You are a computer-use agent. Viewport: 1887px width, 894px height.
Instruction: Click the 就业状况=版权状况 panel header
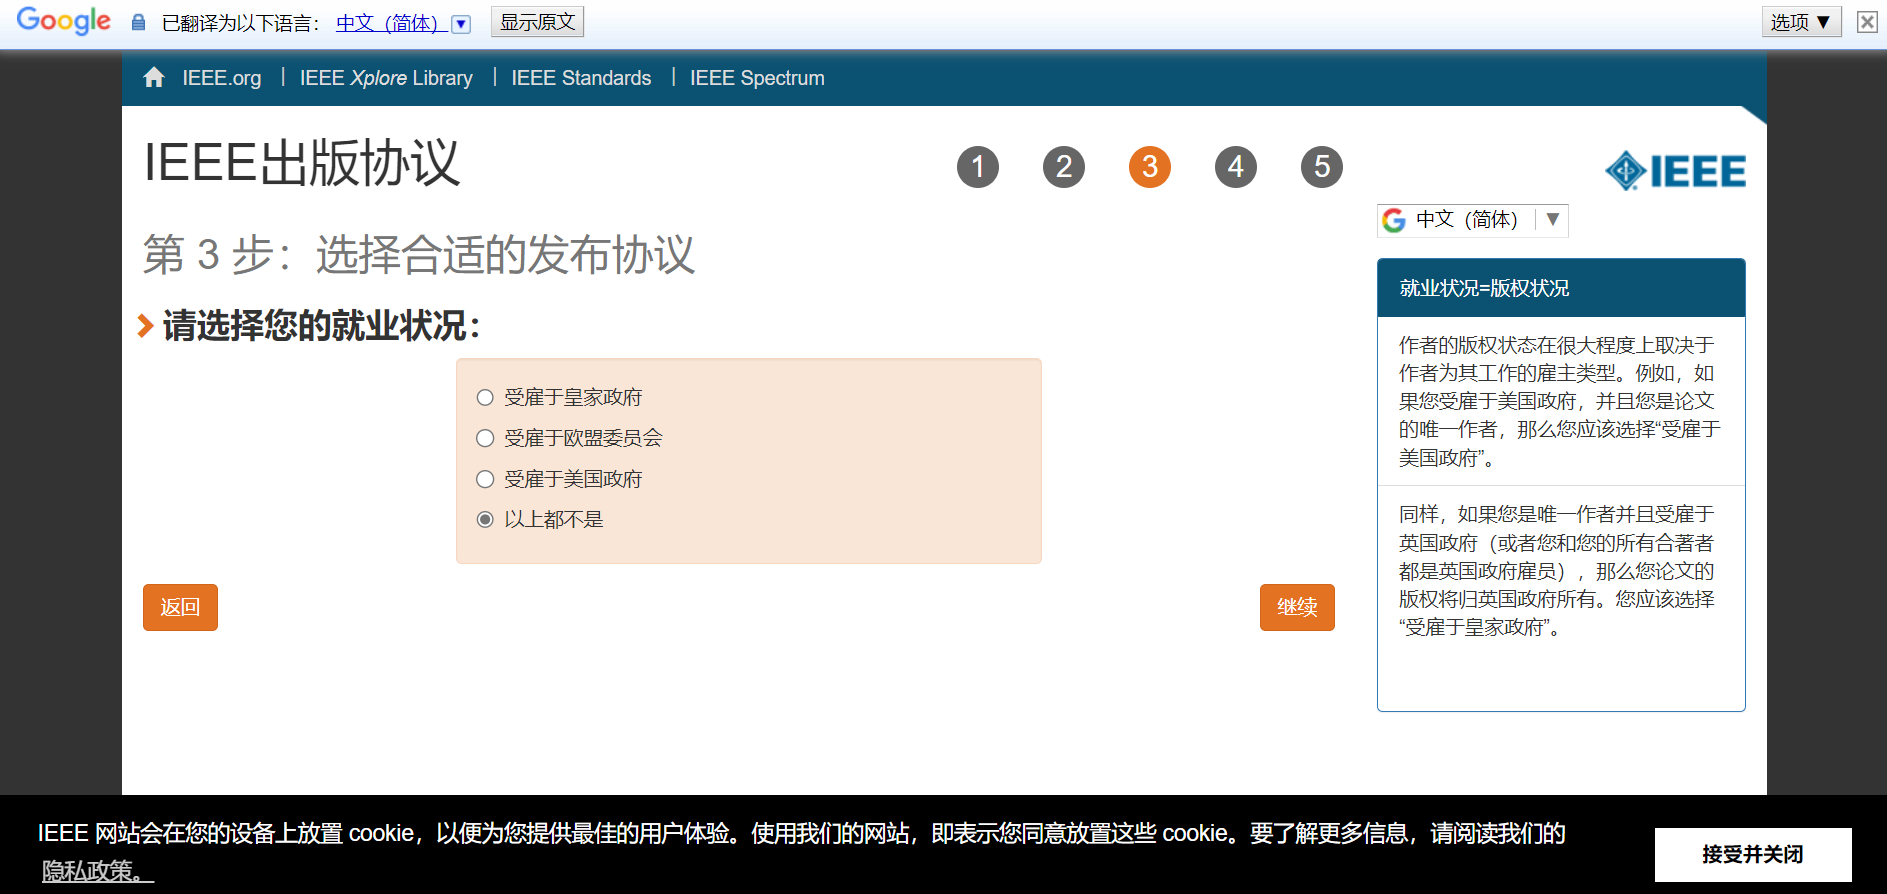[x=1561, y=288]
